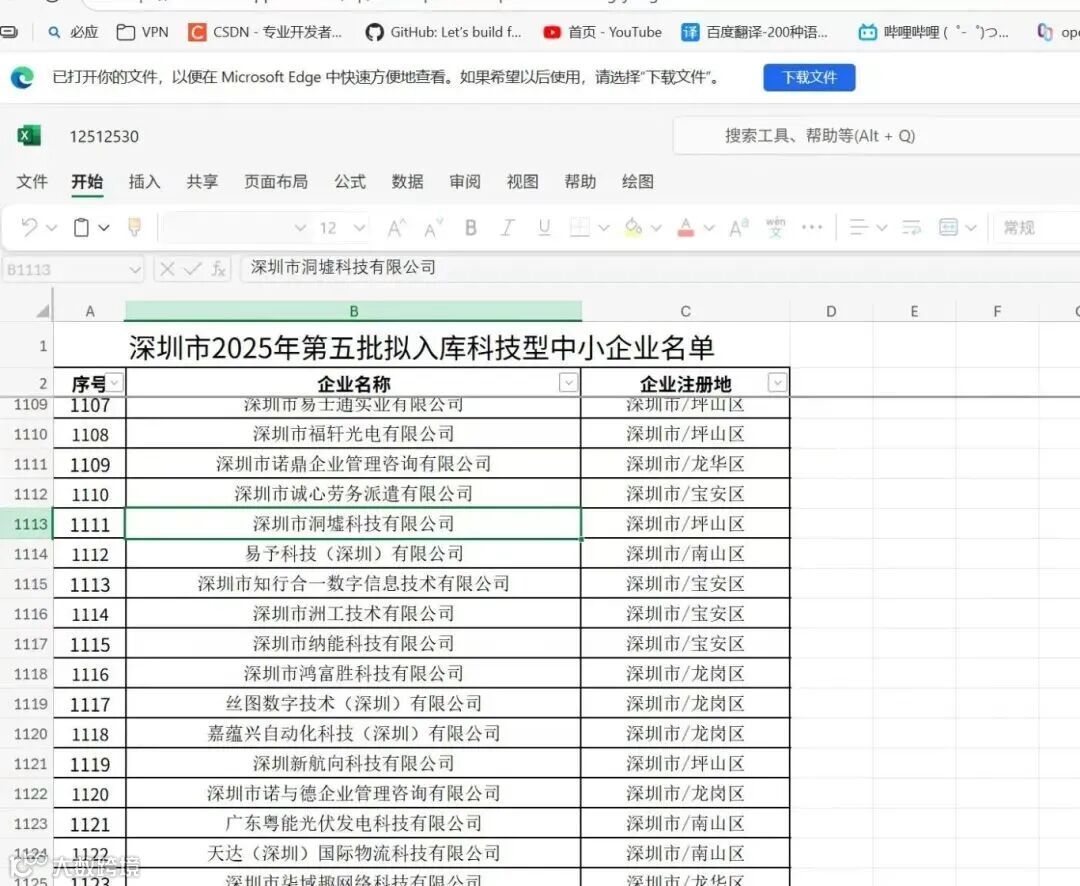Apply cell borders icon
Screen dimensions: 1080x886
[x=579, y=227]
